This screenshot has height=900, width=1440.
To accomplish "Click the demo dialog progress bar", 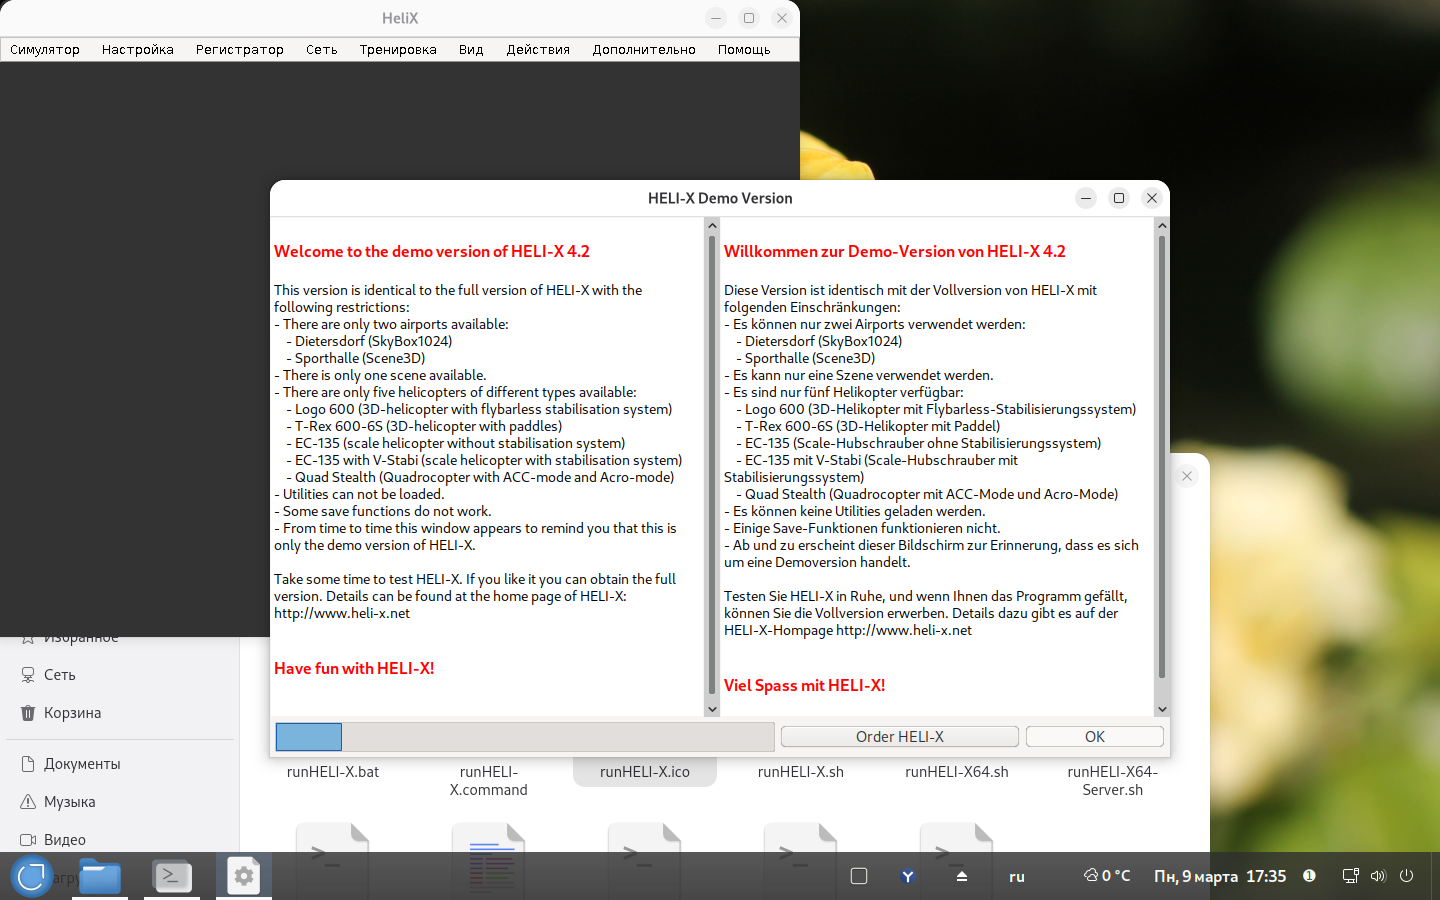I will click(524, 737).
